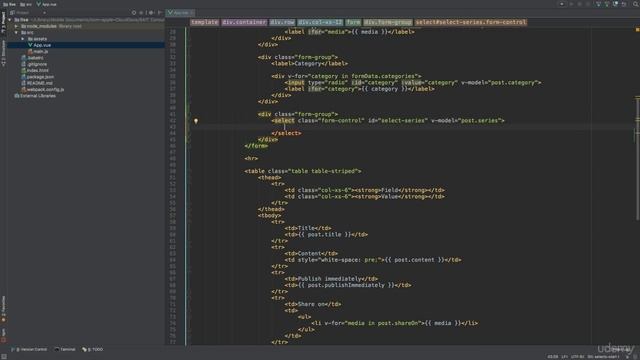Expand the node_modules folder
The width and height of the screenshot is (640, 360).
click(17, 26)
